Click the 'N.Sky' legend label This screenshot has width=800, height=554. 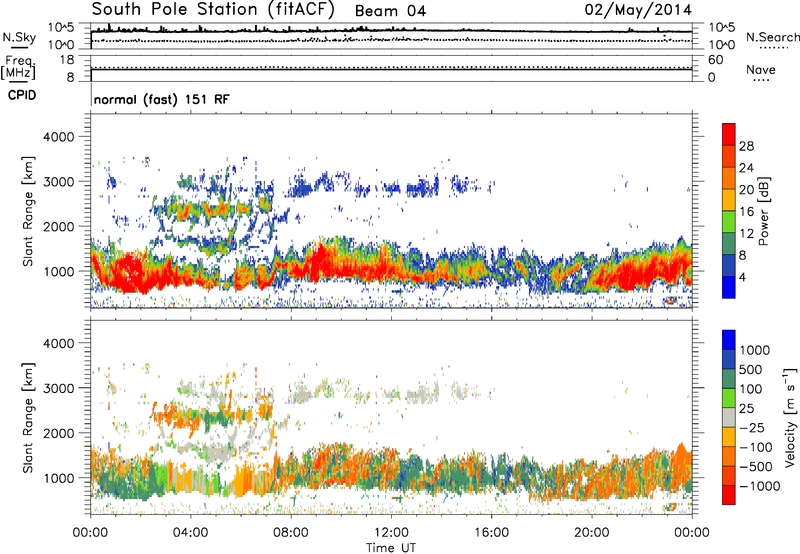click(19, 37)
